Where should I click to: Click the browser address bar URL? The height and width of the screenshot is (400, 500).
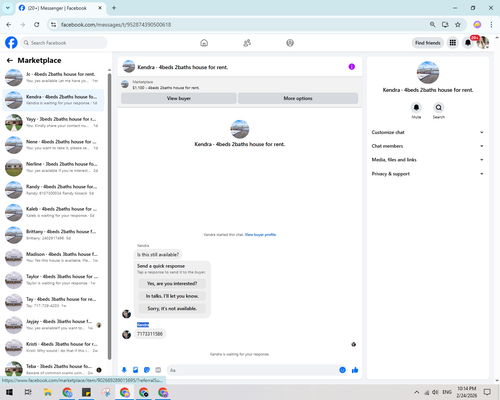coord(116,25)
